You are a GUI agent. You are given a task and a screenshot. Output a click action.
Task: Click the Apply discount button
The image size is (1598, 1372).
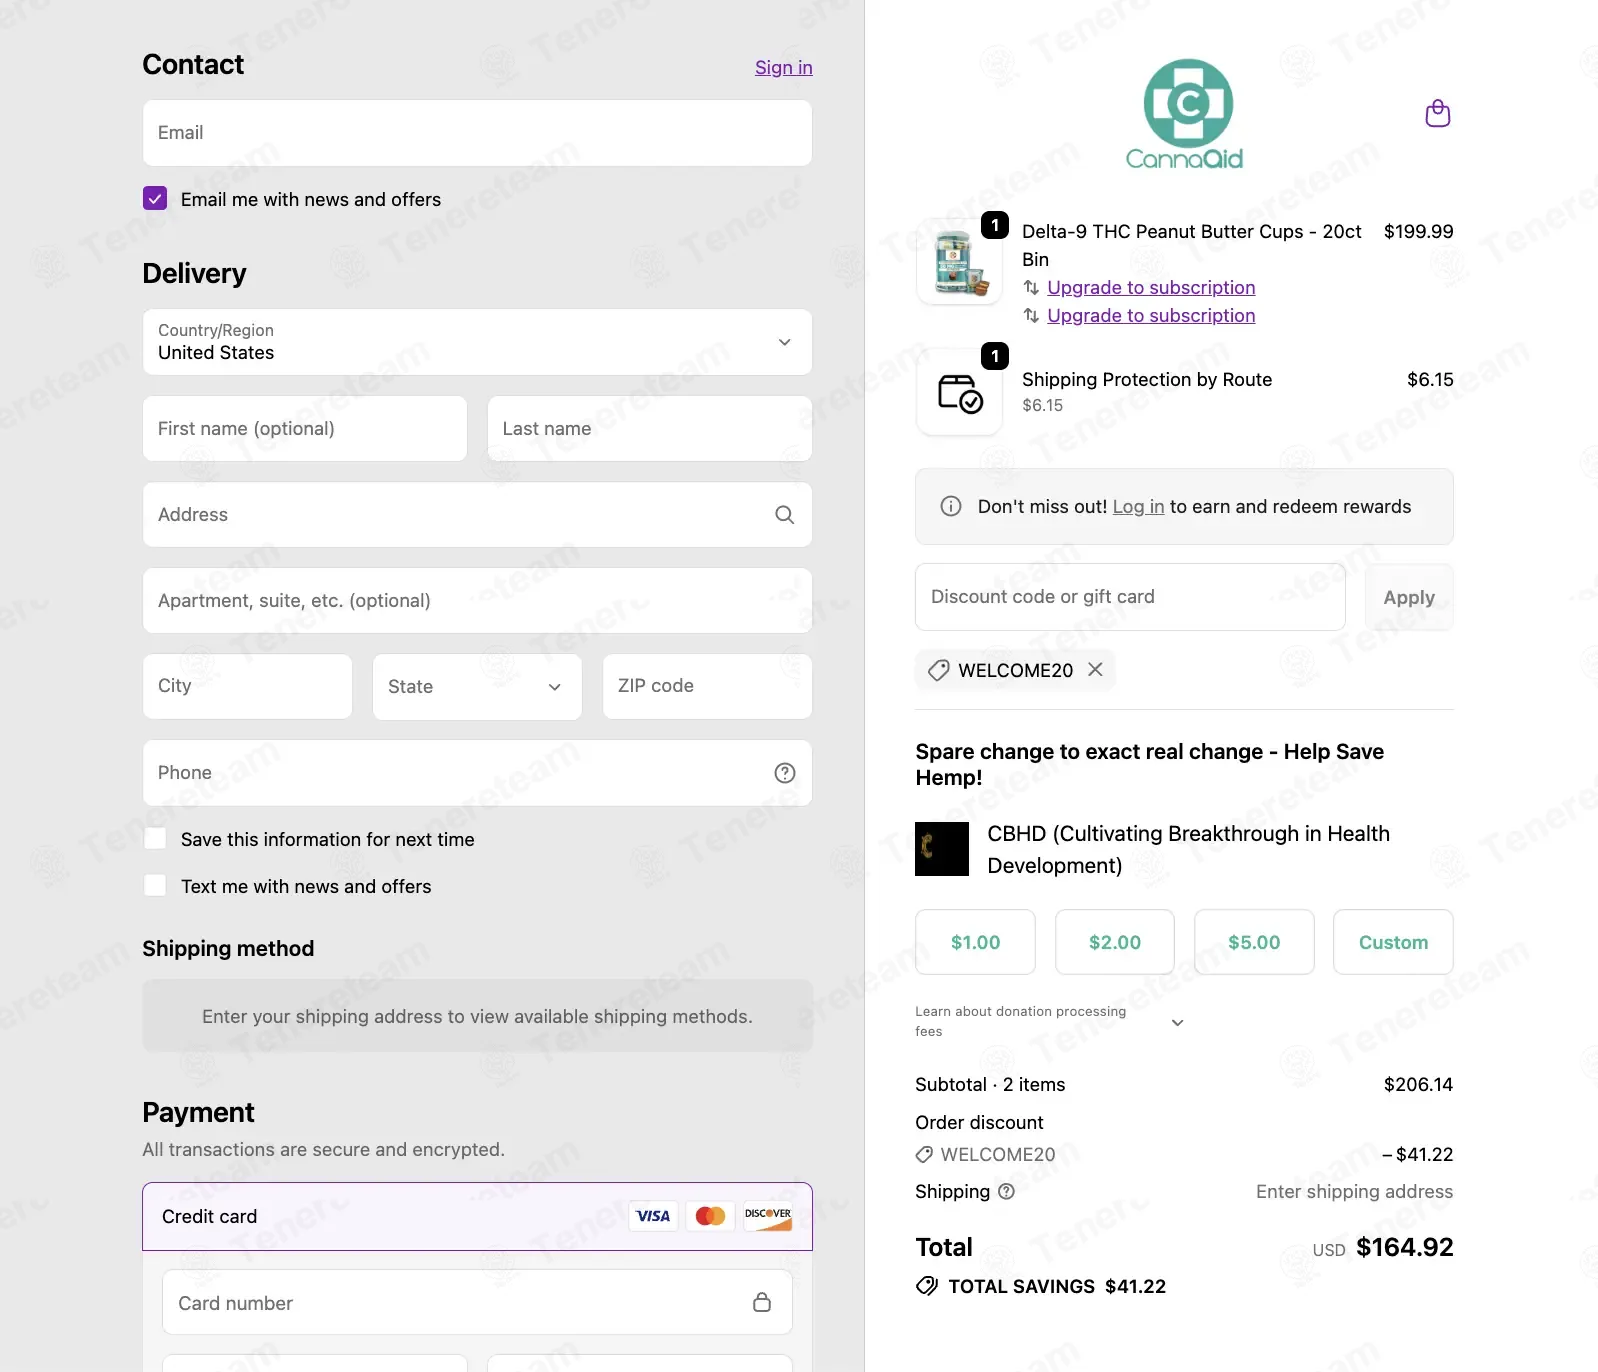pyautogui.click(x=1409, y=597)
